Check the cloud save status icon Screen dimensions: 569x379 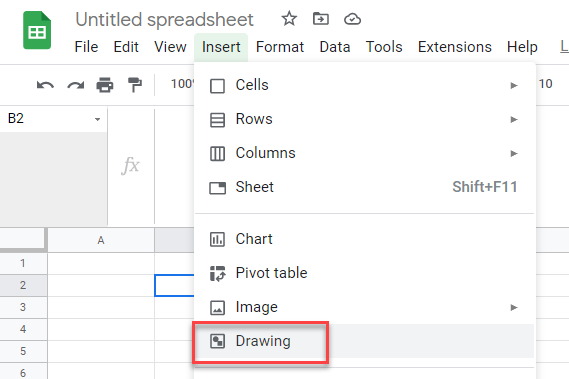(352, 19)
